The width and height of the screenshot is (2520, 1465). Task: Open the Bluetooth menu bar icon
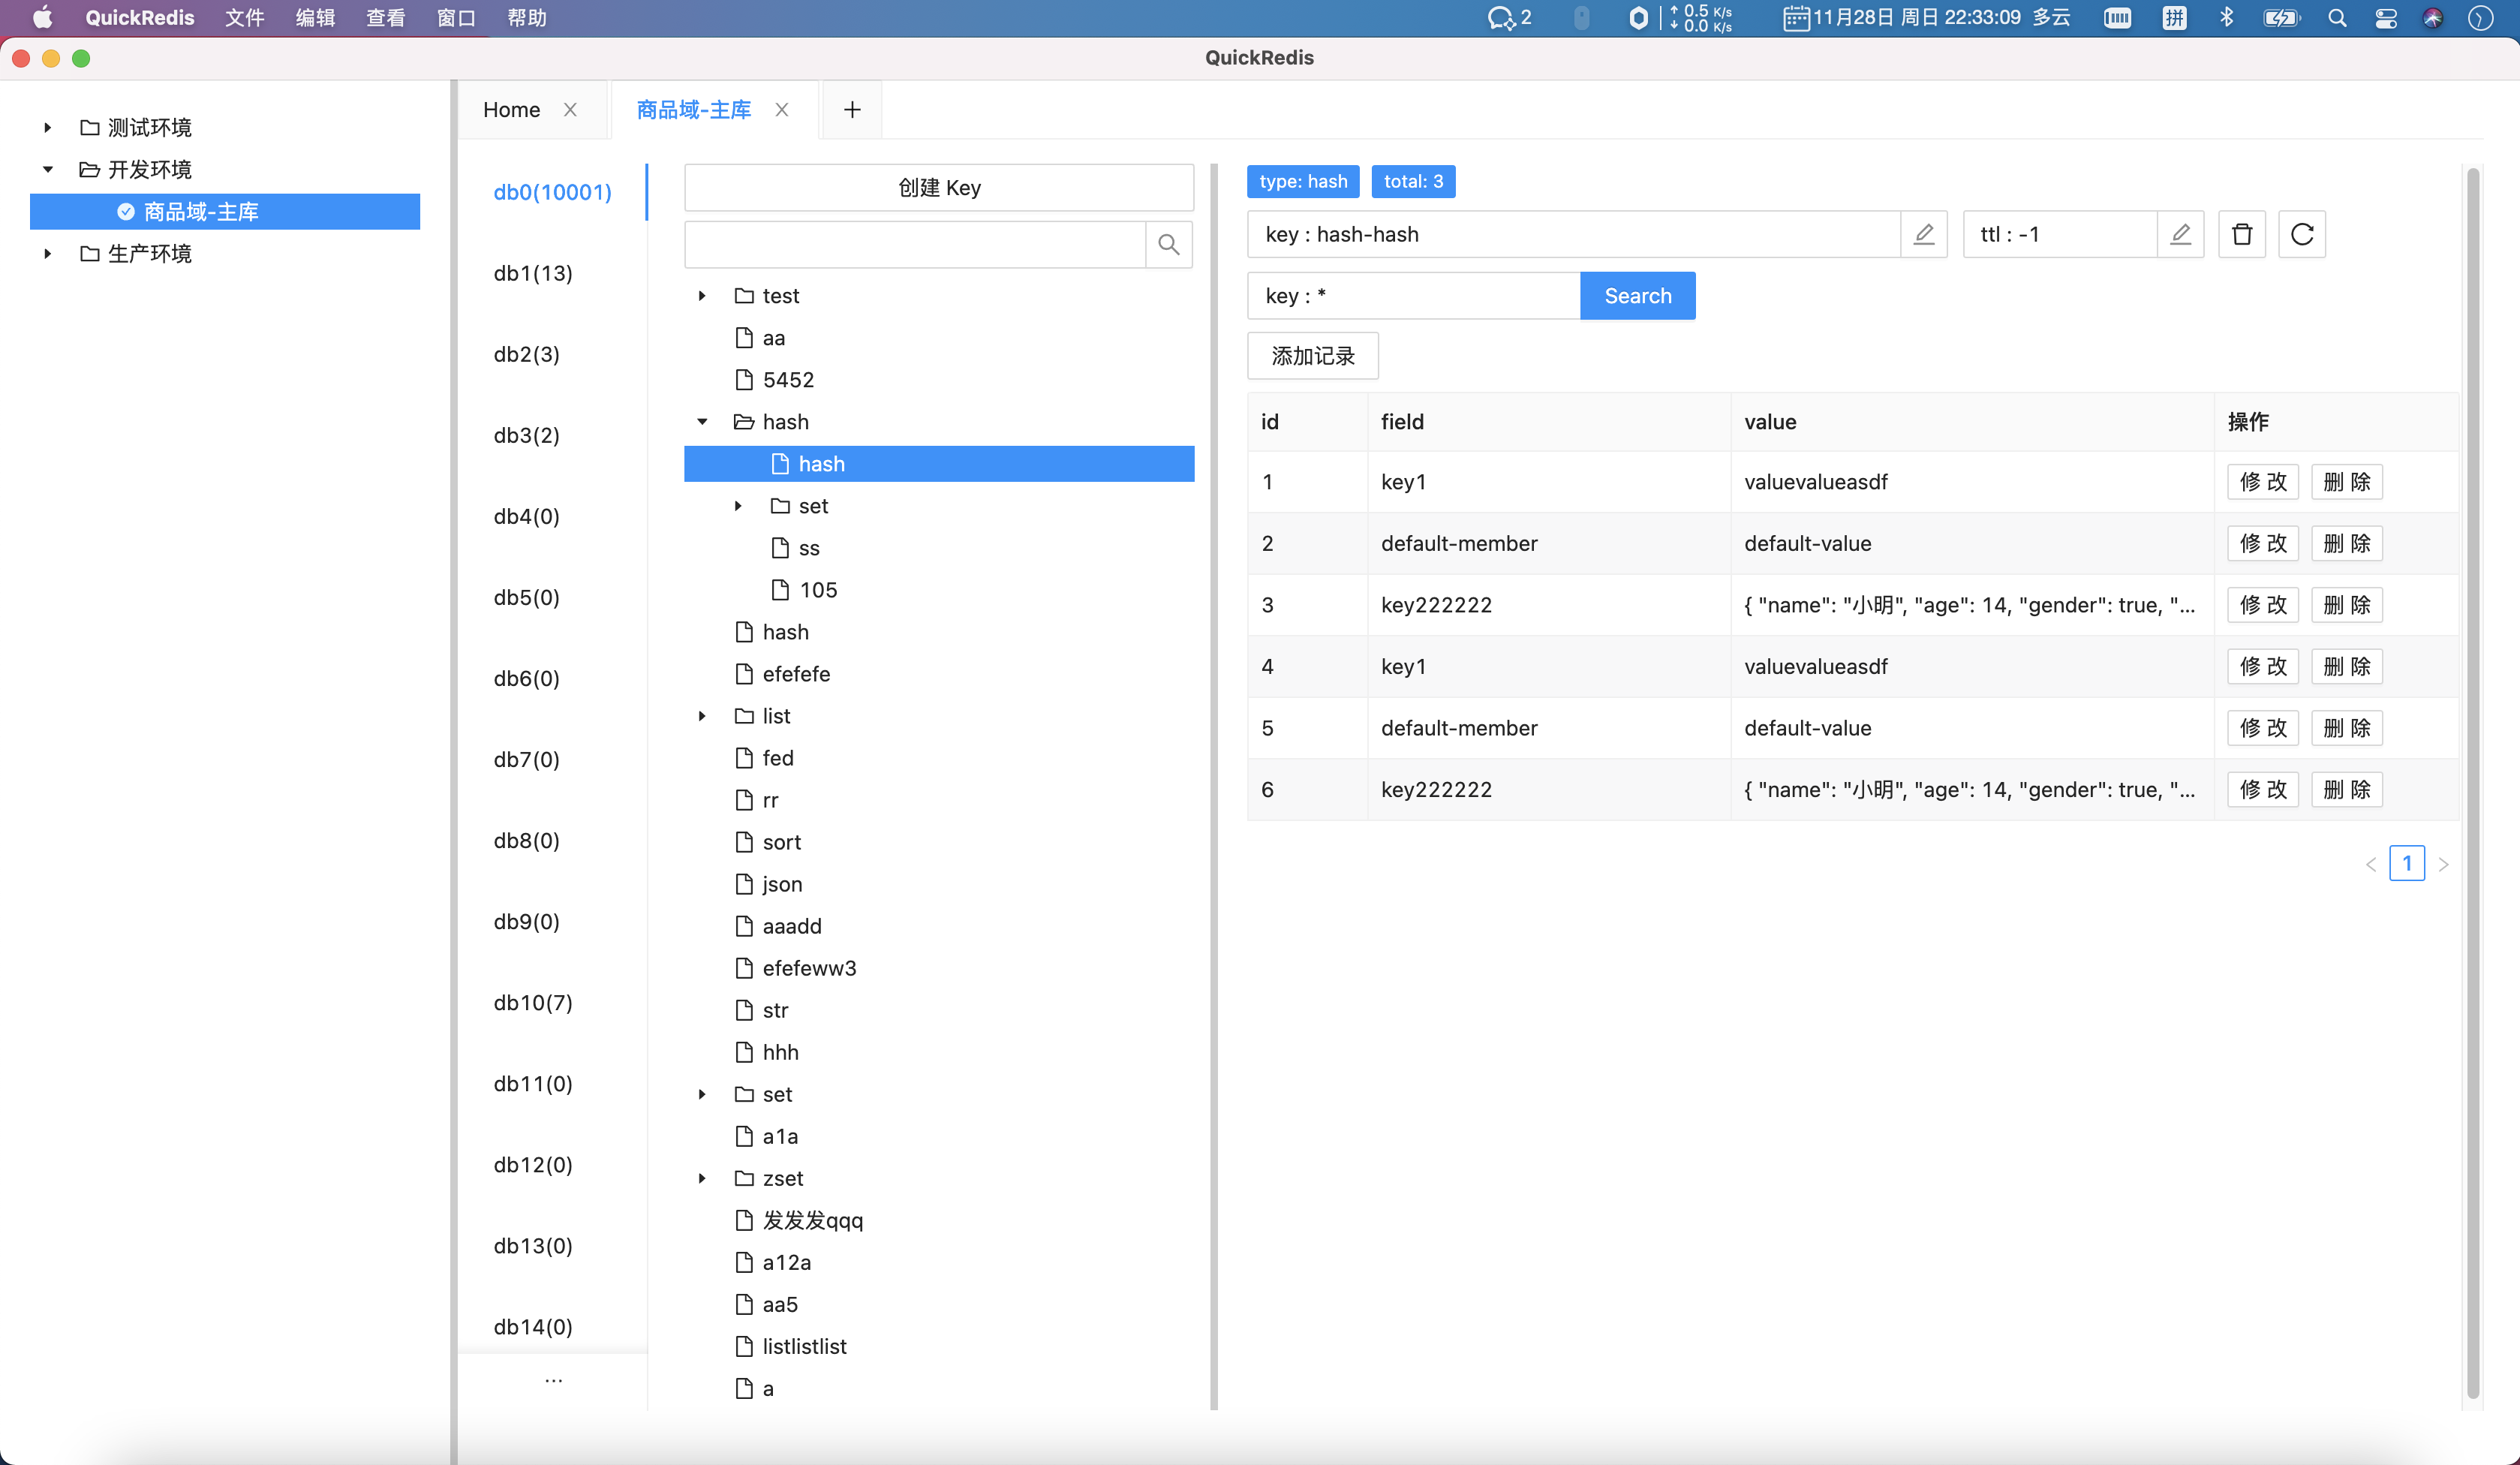point(2226,18)
